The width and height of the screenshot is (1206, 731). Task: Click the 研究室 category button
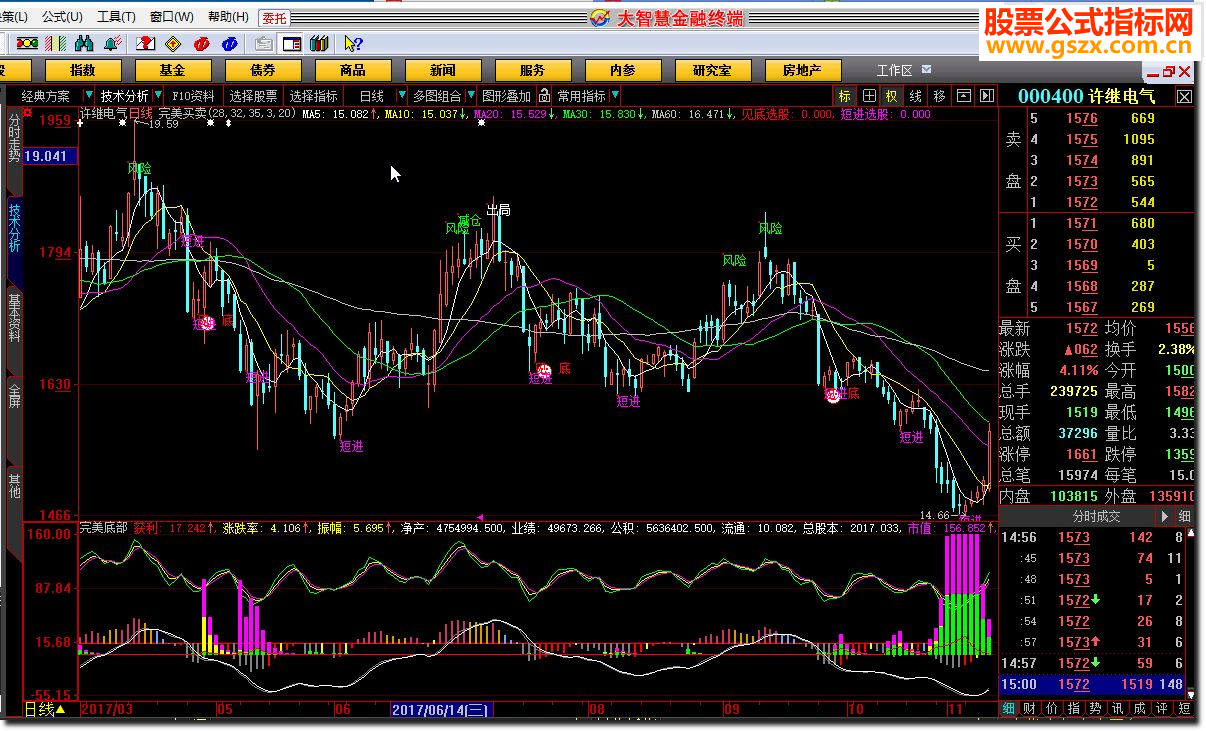click(x=712, y=70)
